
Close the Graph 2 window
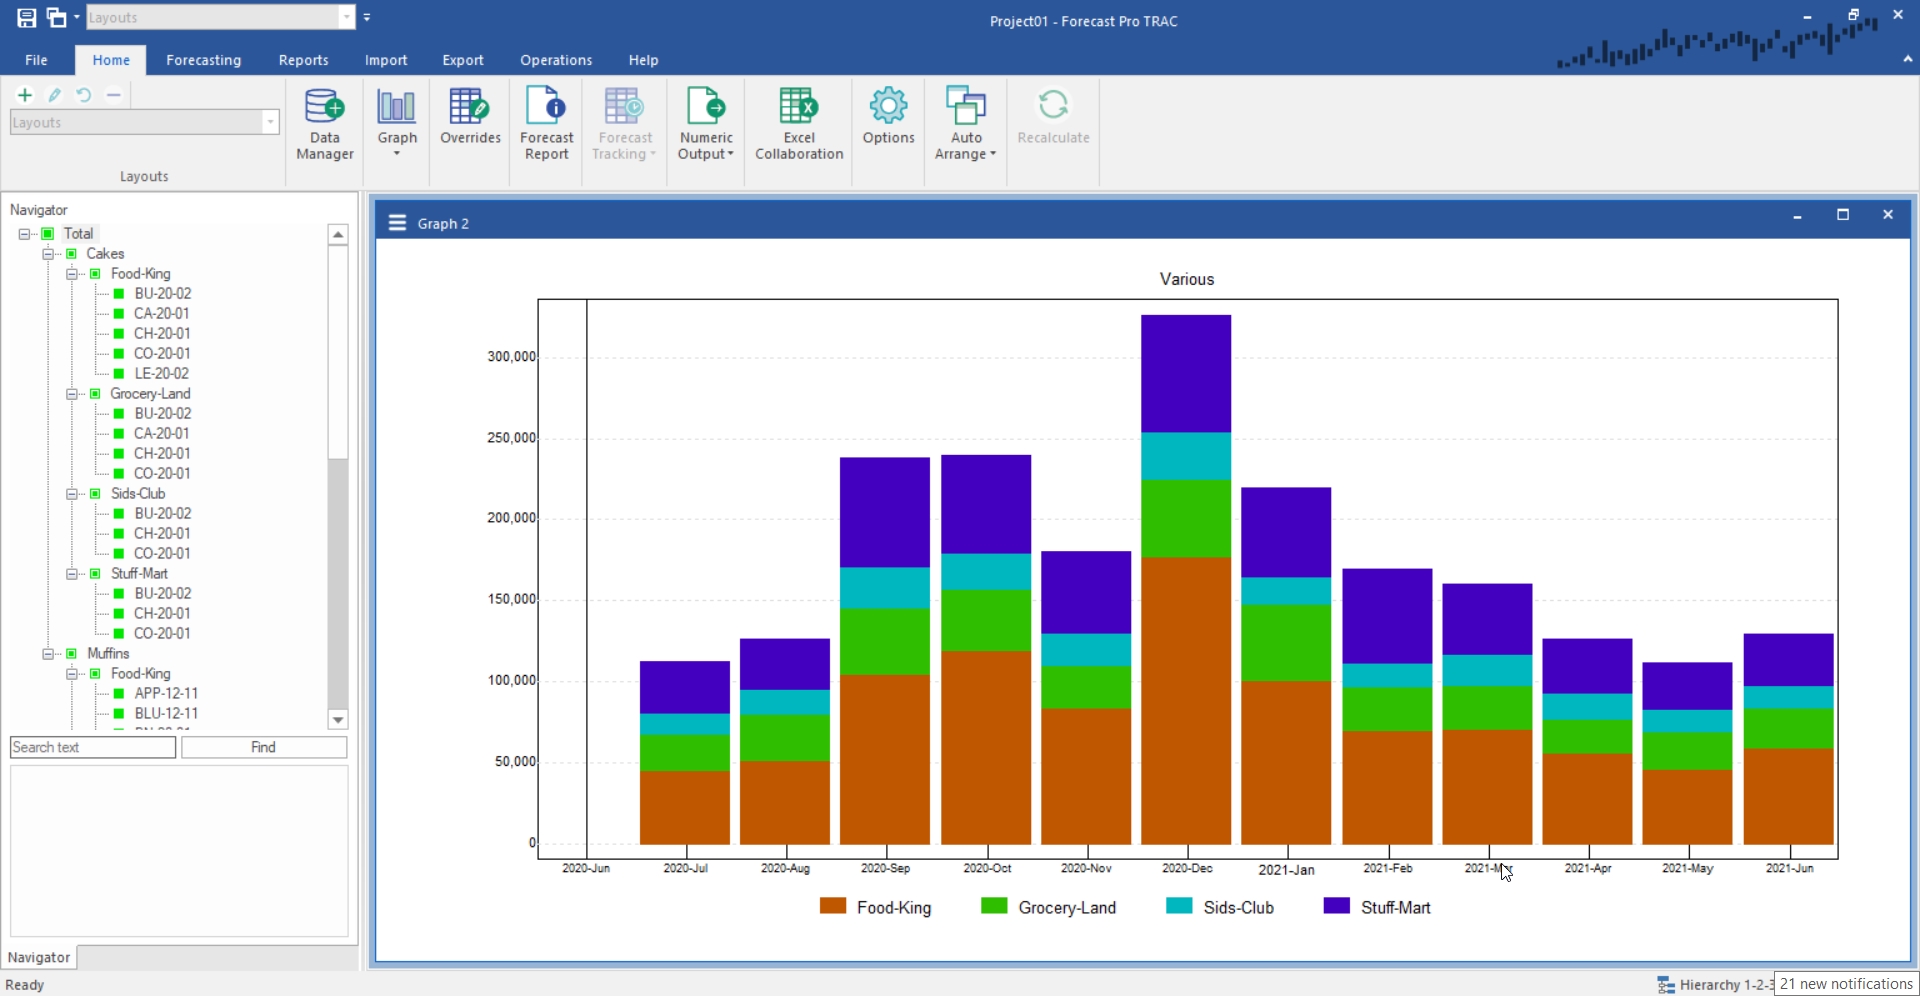point(1888,215)
